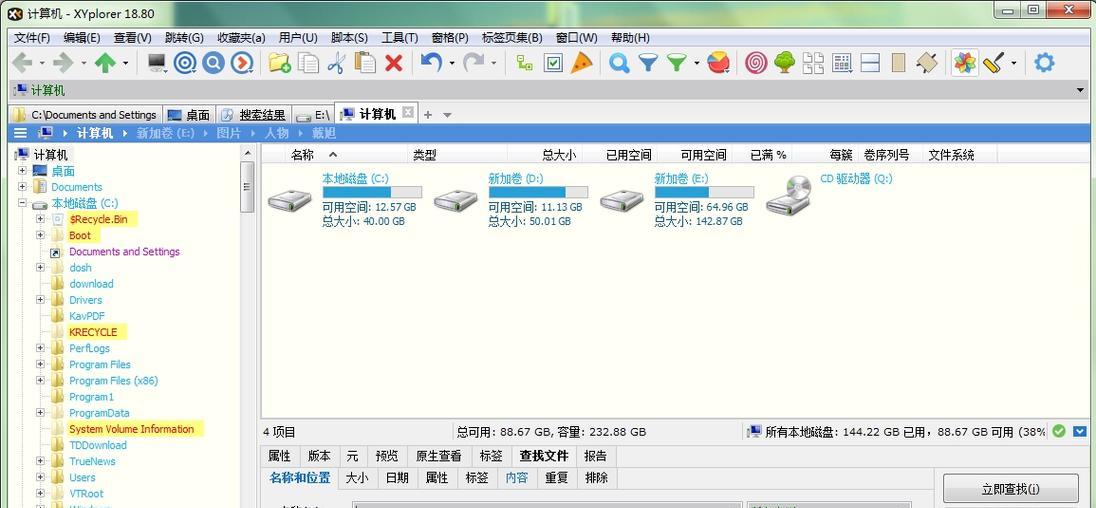Open the address bar dropdown arrow
1096x508 pixels.
pos(1081,90)
